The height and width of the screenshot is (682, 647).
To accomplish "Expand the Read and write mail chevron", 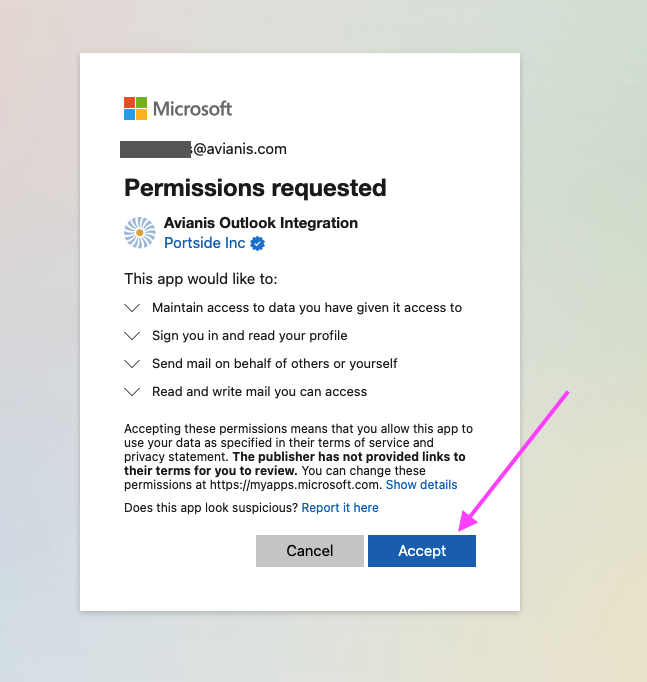I will point(132,392).
